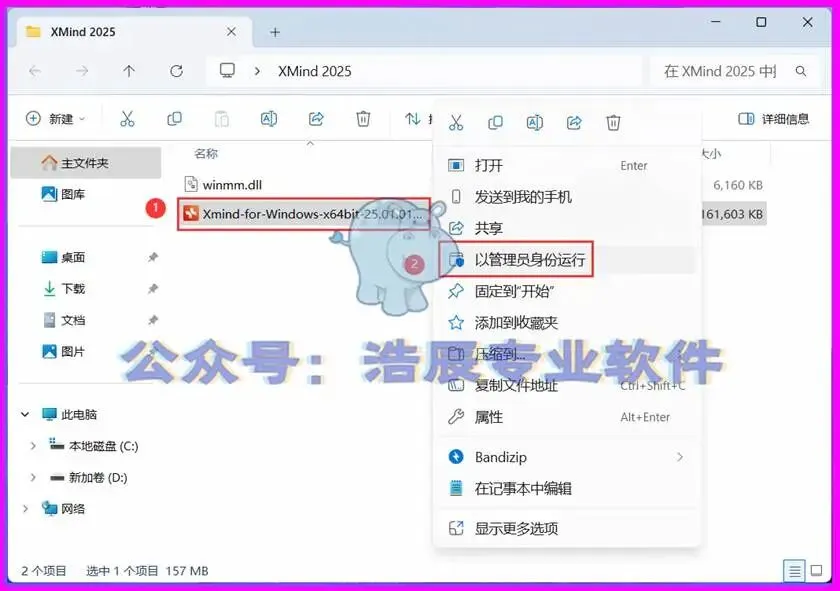Choose 复制文件地址 menu entry
This screenshot has height=591, width=840.
(x=567, y=385)
